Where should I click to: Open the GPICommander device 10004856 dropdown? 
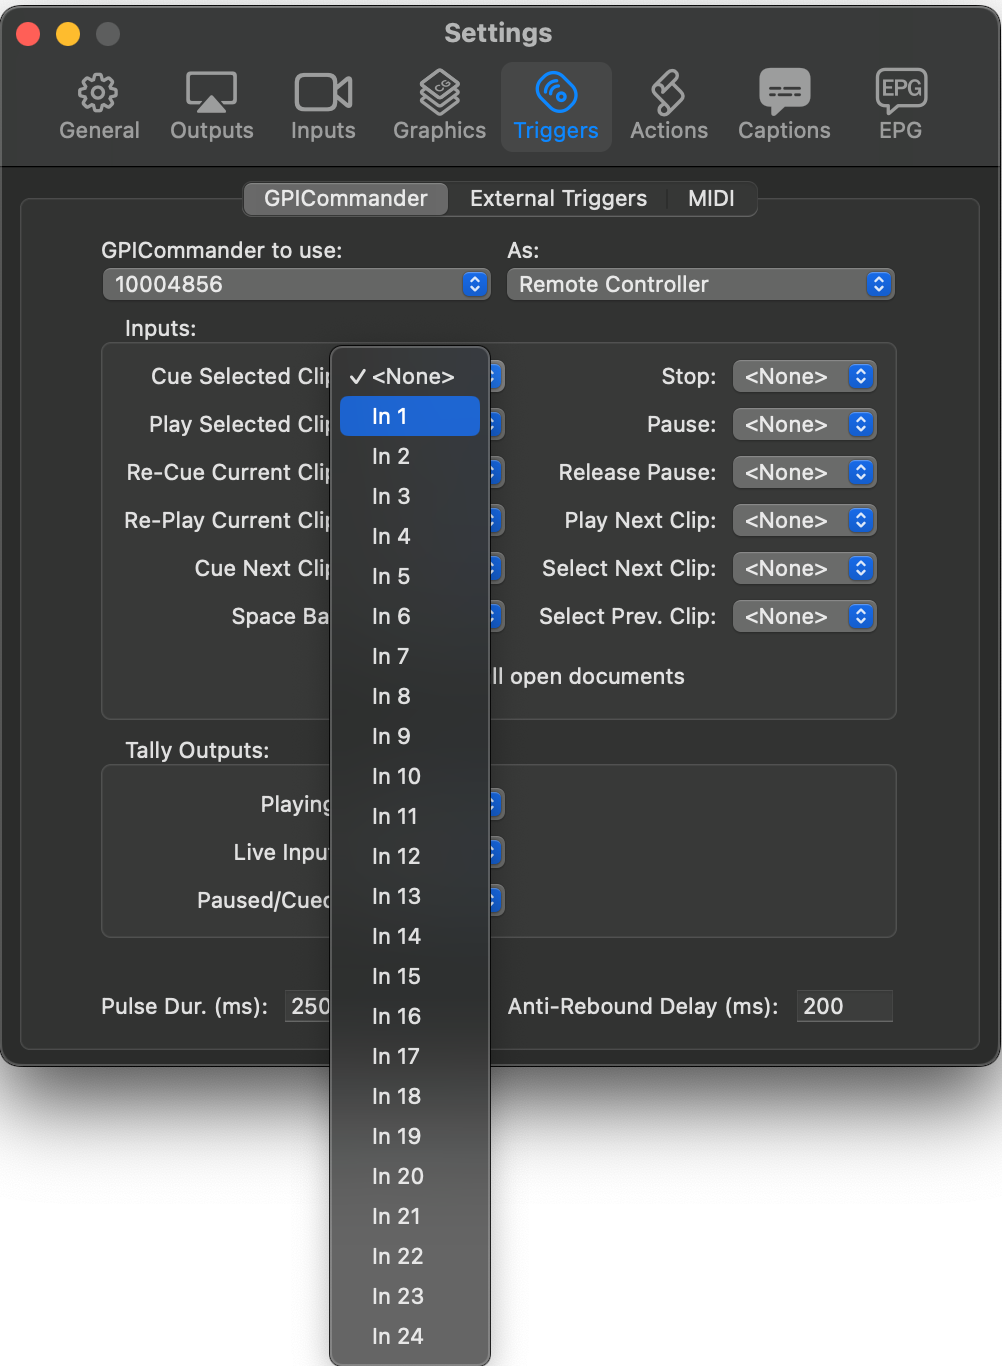point(296,284)
